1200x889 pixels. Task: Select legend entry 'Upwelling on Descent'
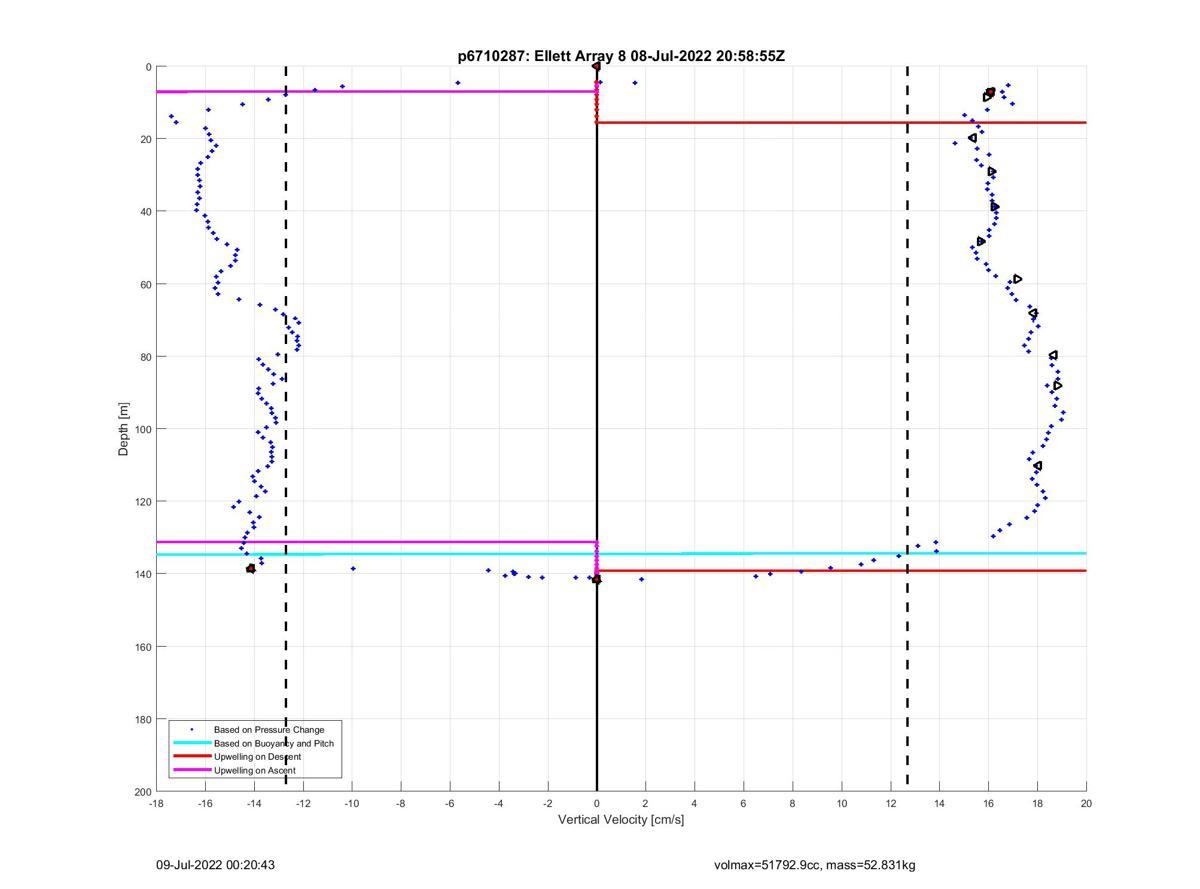(258, 757)
